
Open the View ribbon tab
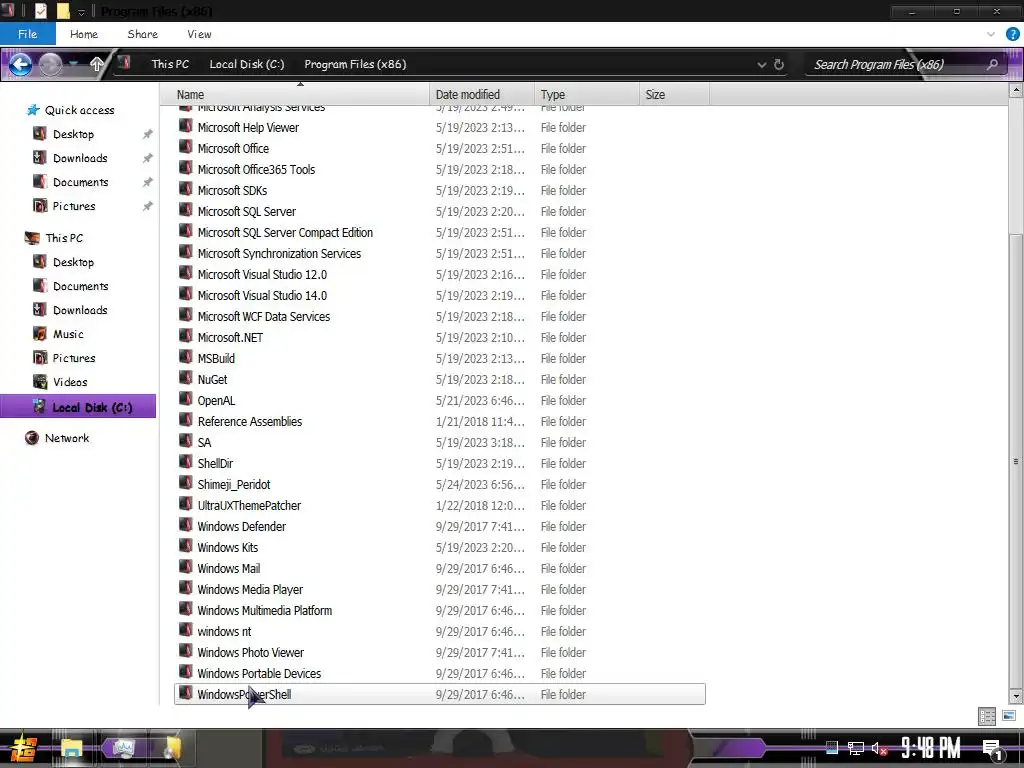point(199,34)
